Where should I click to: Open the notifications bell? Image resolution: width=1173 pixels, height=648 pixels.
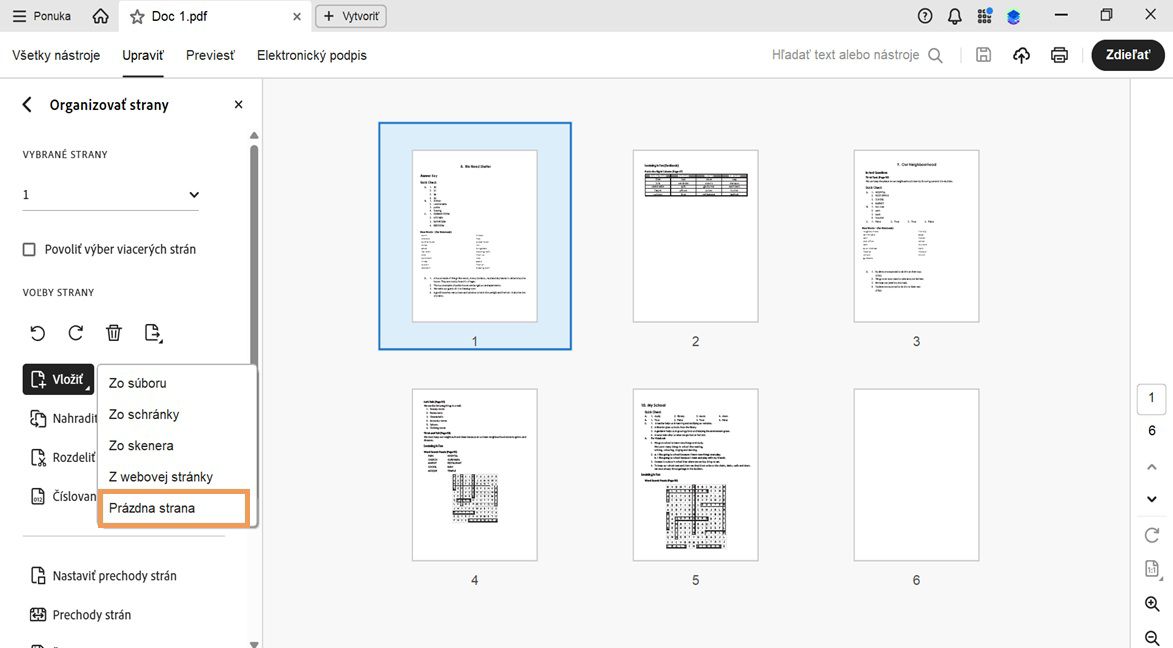click(955, 16)
